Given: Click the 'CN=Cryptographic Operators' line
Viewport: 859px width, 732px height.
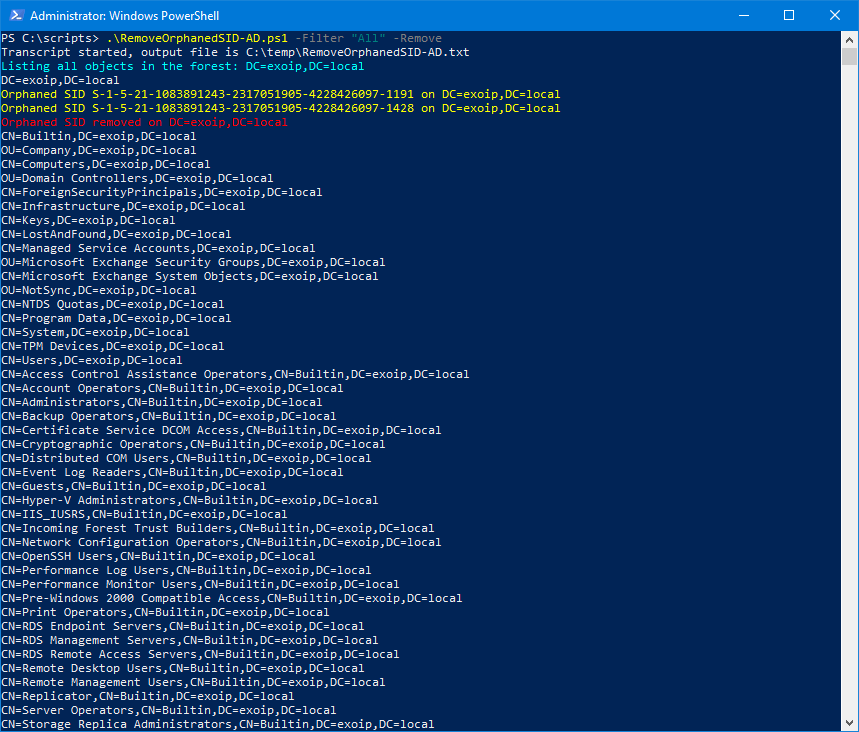Looking at the screenshot, I should tap(193, 444).
